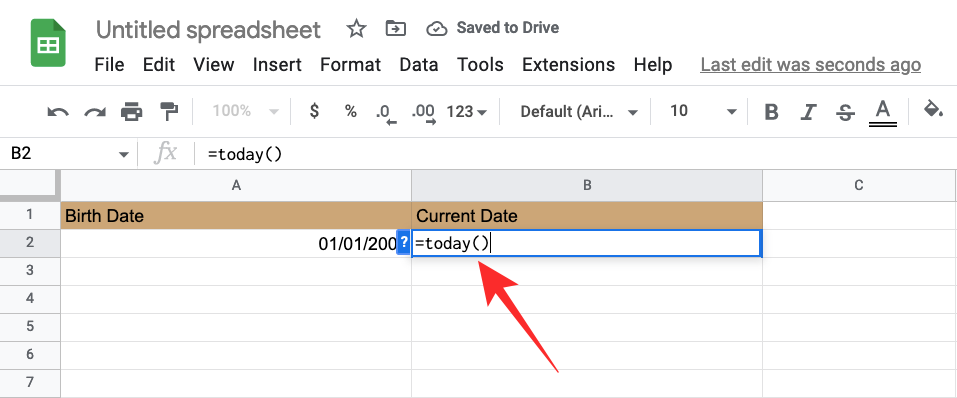The image size is (957, 398).
Task: Open the font size 10 dropdown
Action: 703,111
